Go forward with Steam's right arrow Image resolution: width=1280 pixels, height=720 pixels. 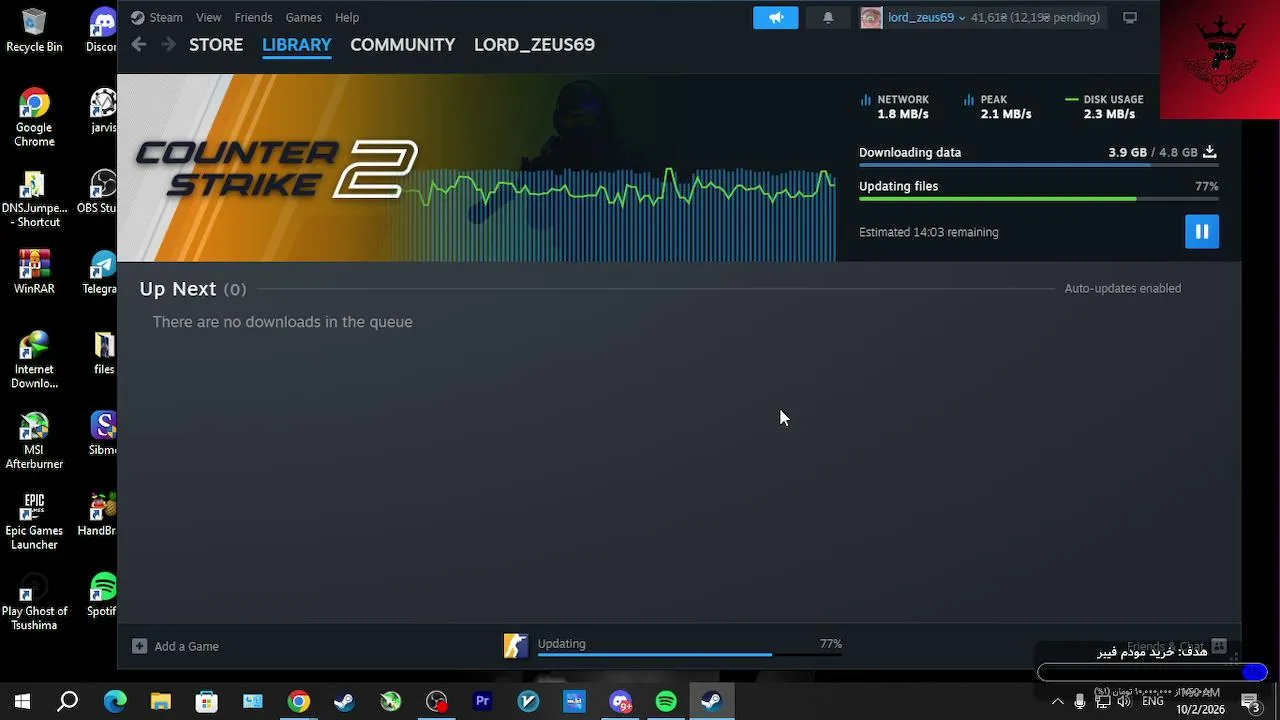point(168,44)
